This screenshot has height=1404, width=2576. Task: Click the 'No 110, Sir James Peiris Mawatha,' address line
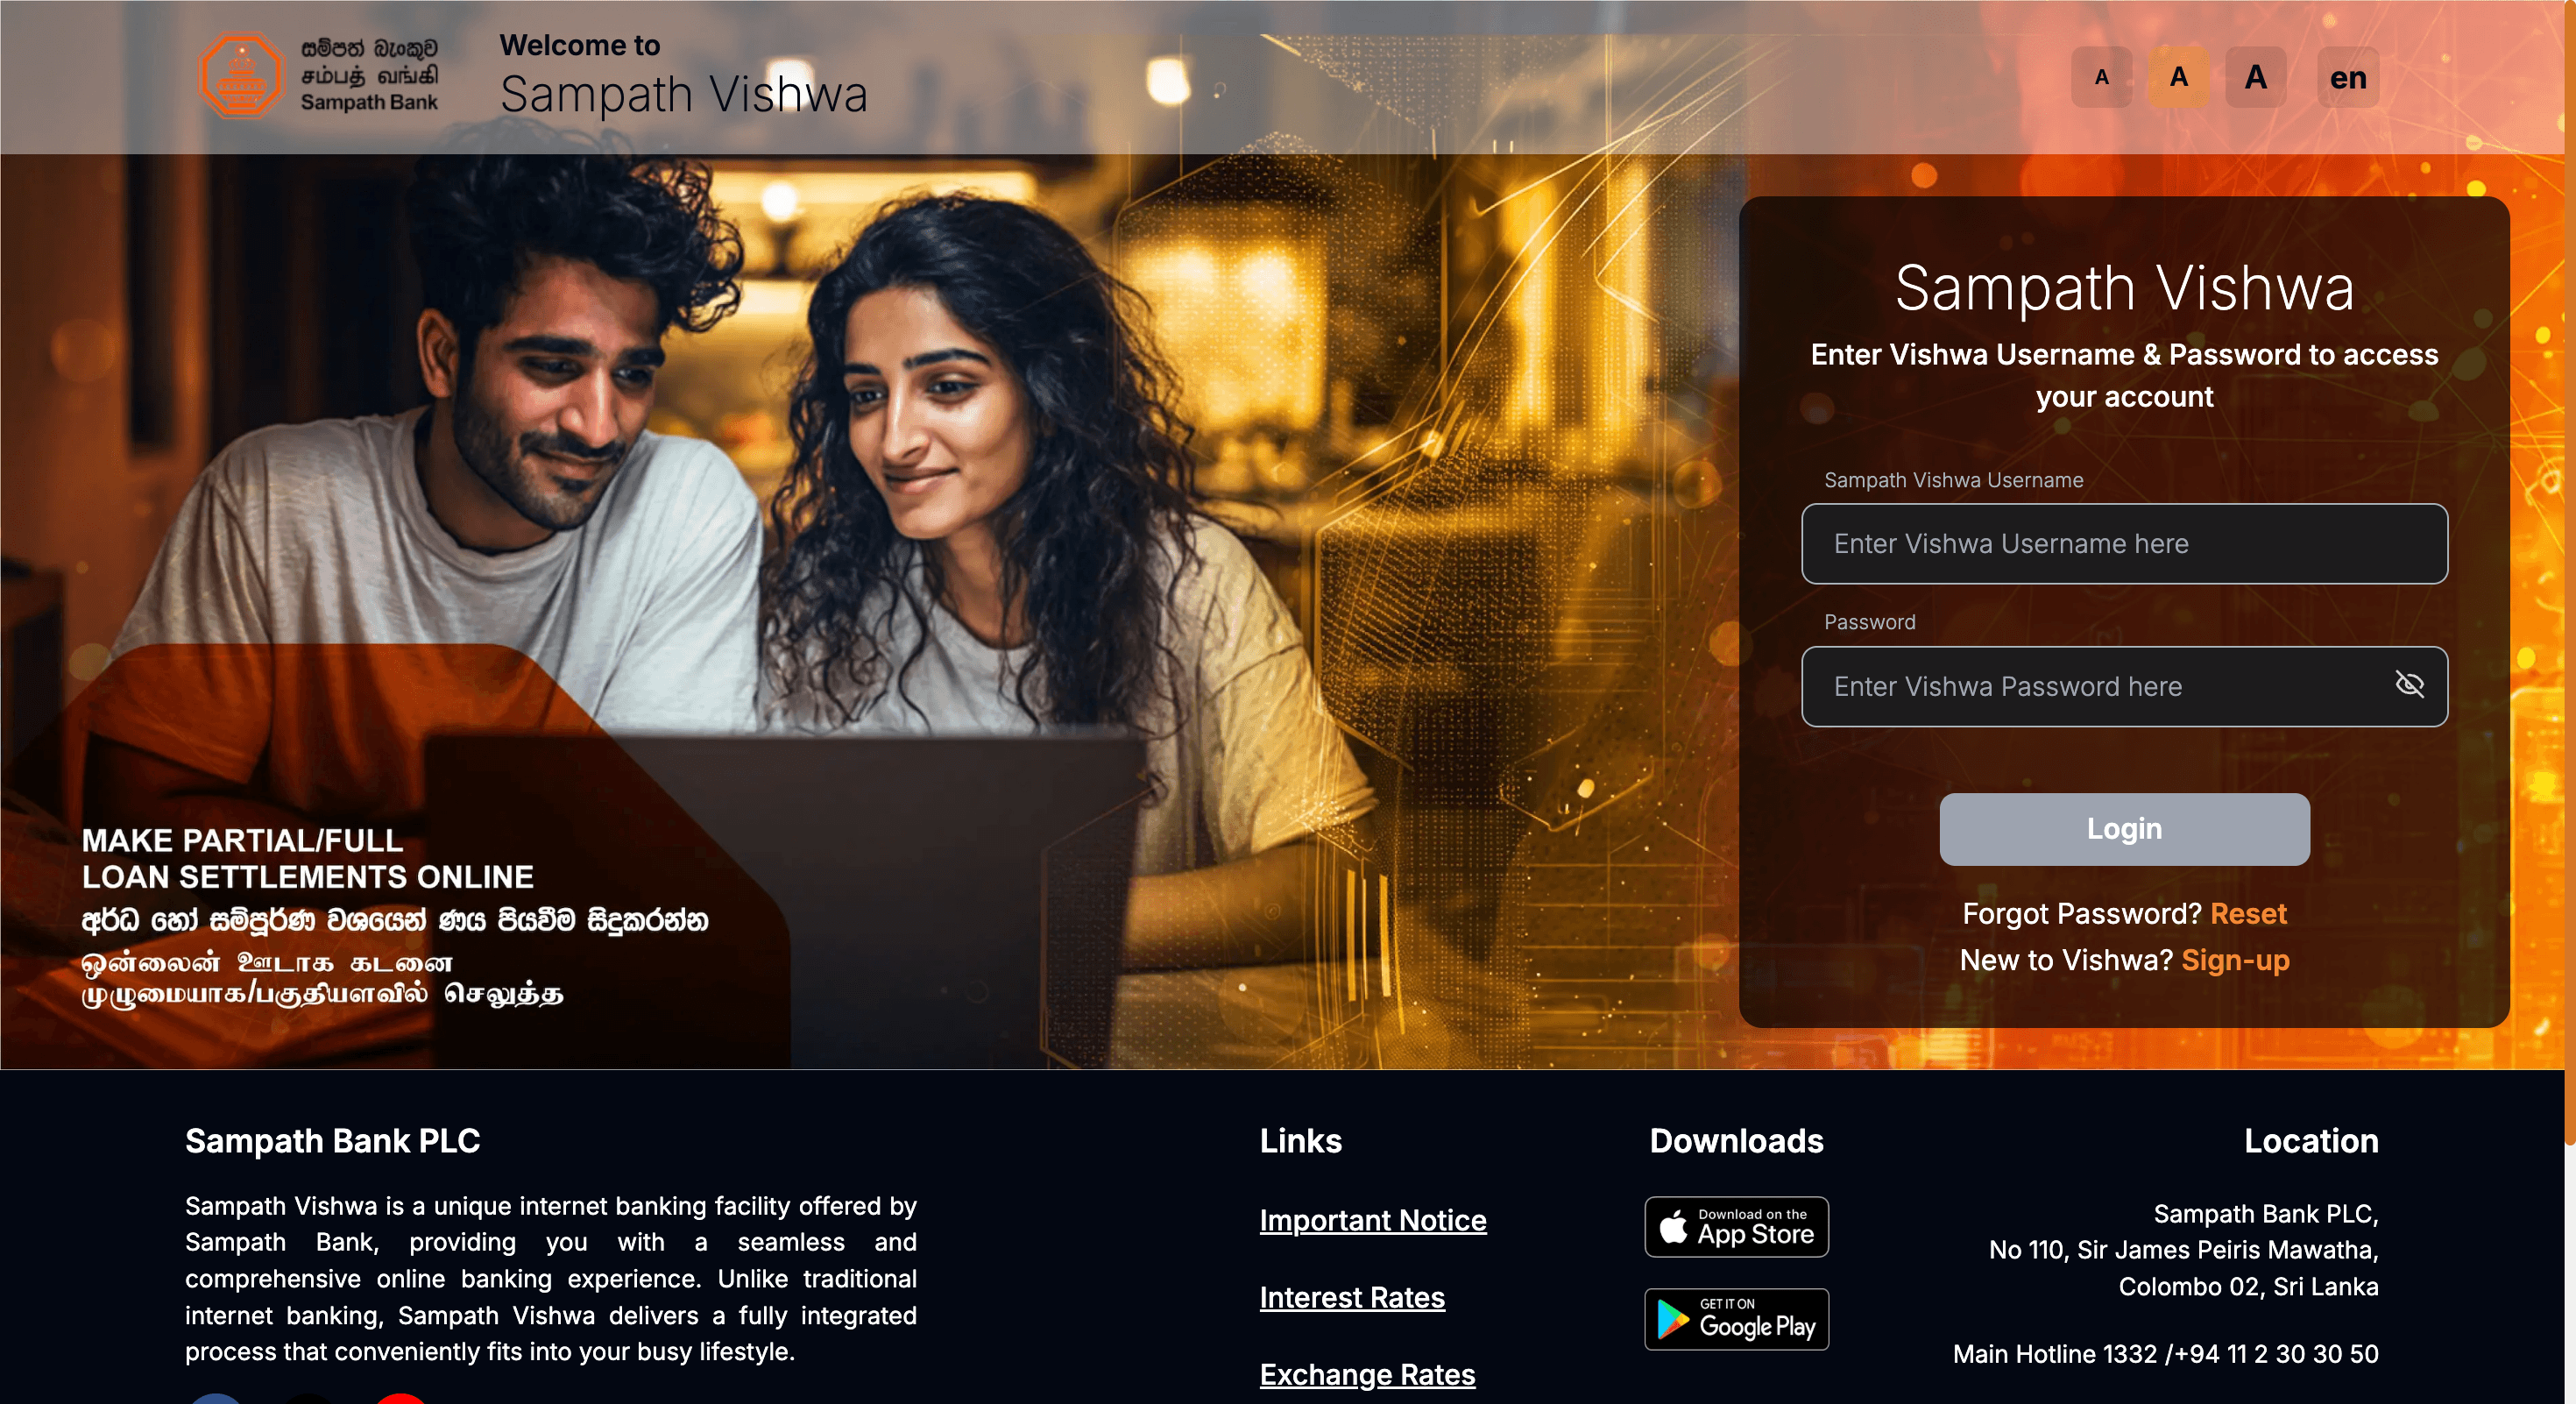tap(2183, 1250)
